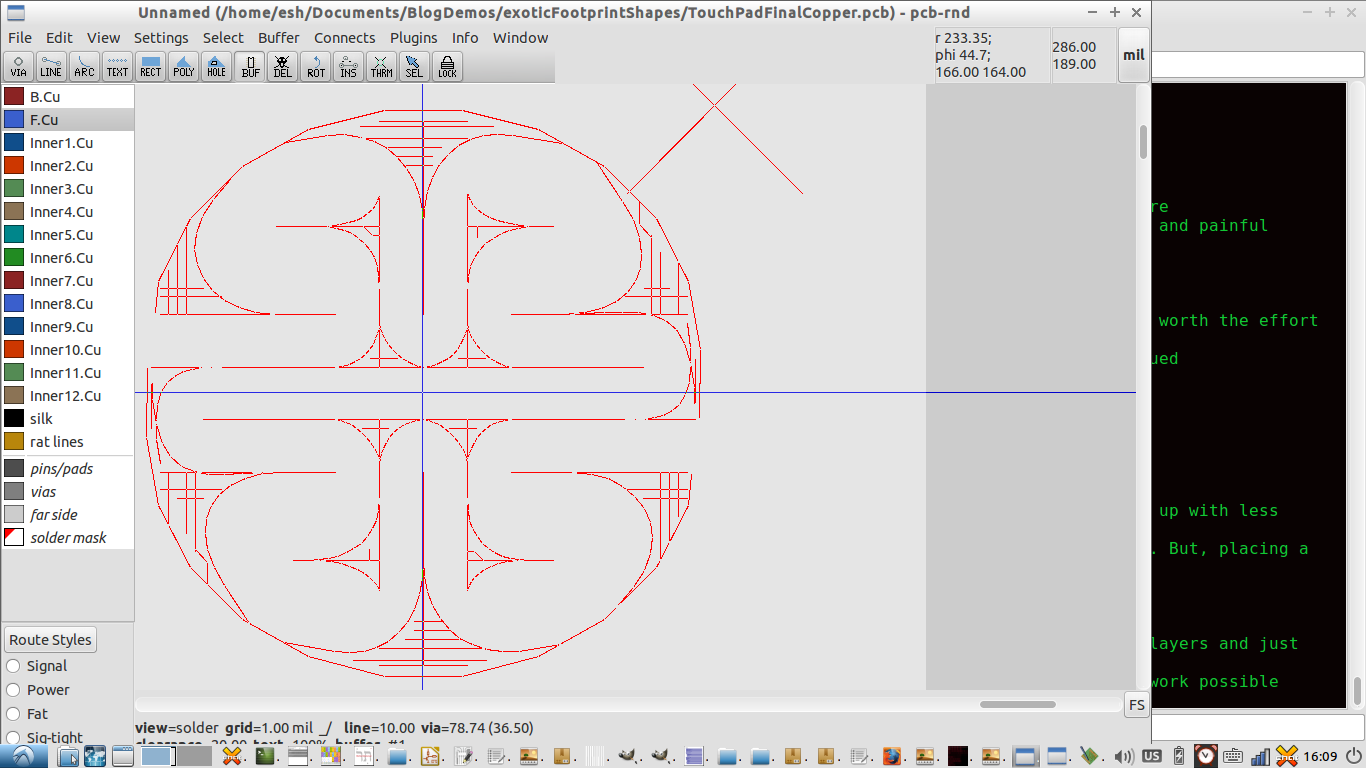Image resolution: width=1366 pixels, height=768 pixels.
Task: Toggle Inner1.Cu layer visibility swatch
Action: (x=14, y=143)
